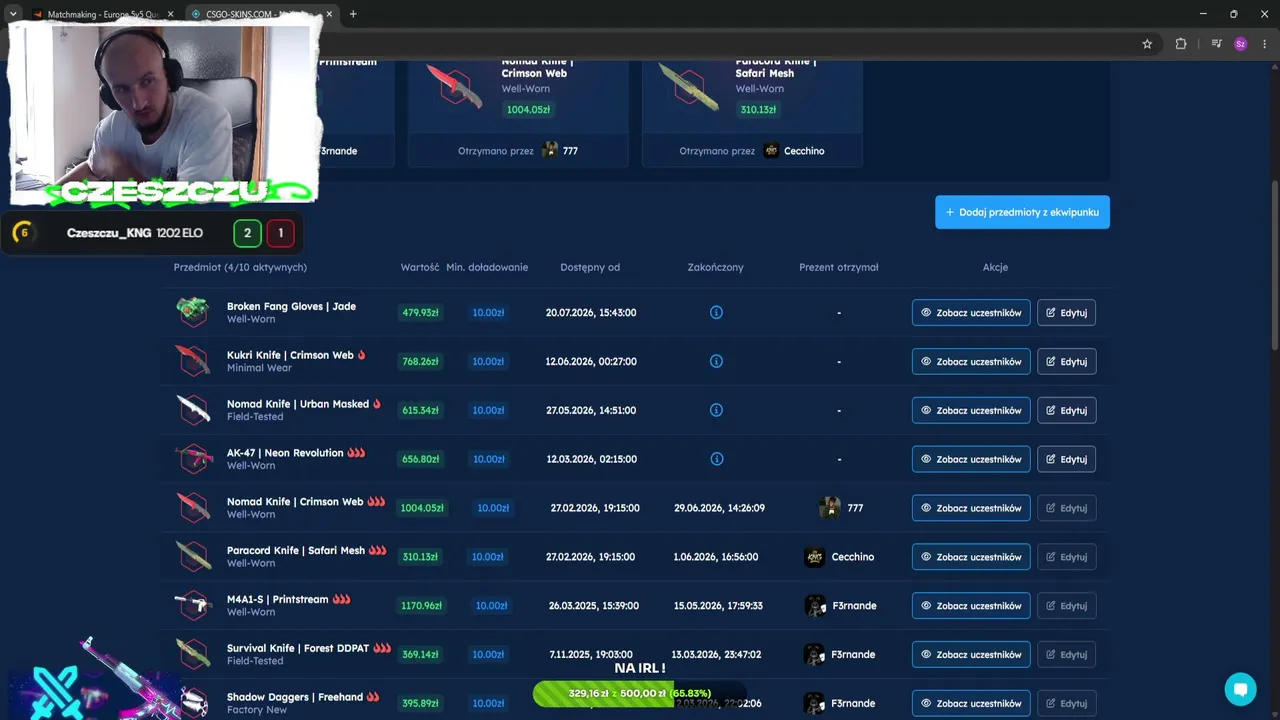Click the 10.00zł minimum deposit for AK-47 row
1280x720 pixels.
488,460
